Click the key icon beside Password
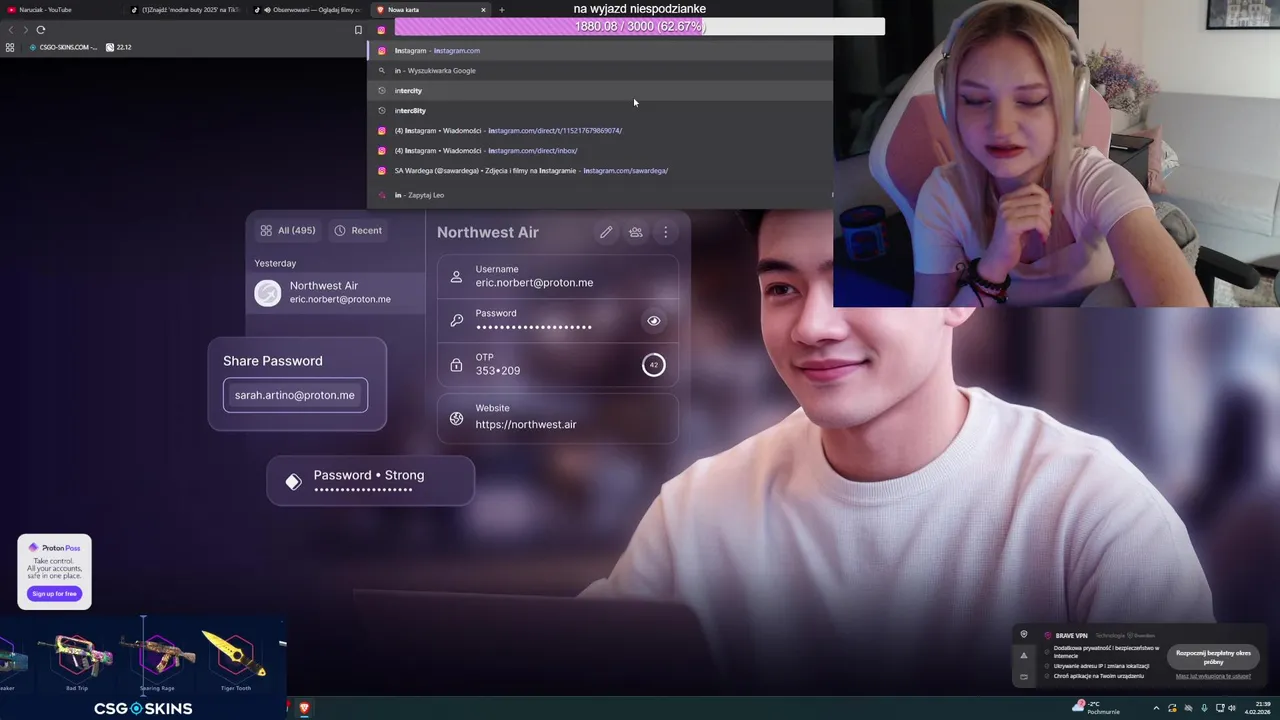1280x720 pixels. click(x=456, y=321)
